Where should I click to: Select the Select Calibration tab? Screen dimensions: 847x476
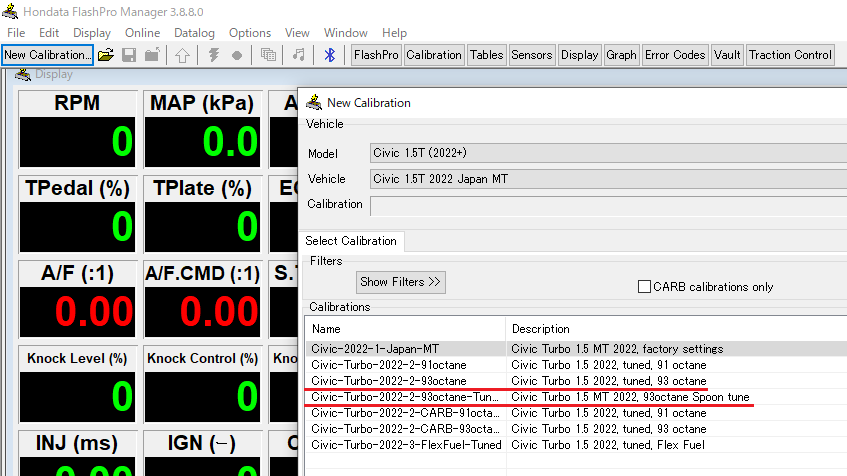[x=351, y=241]
